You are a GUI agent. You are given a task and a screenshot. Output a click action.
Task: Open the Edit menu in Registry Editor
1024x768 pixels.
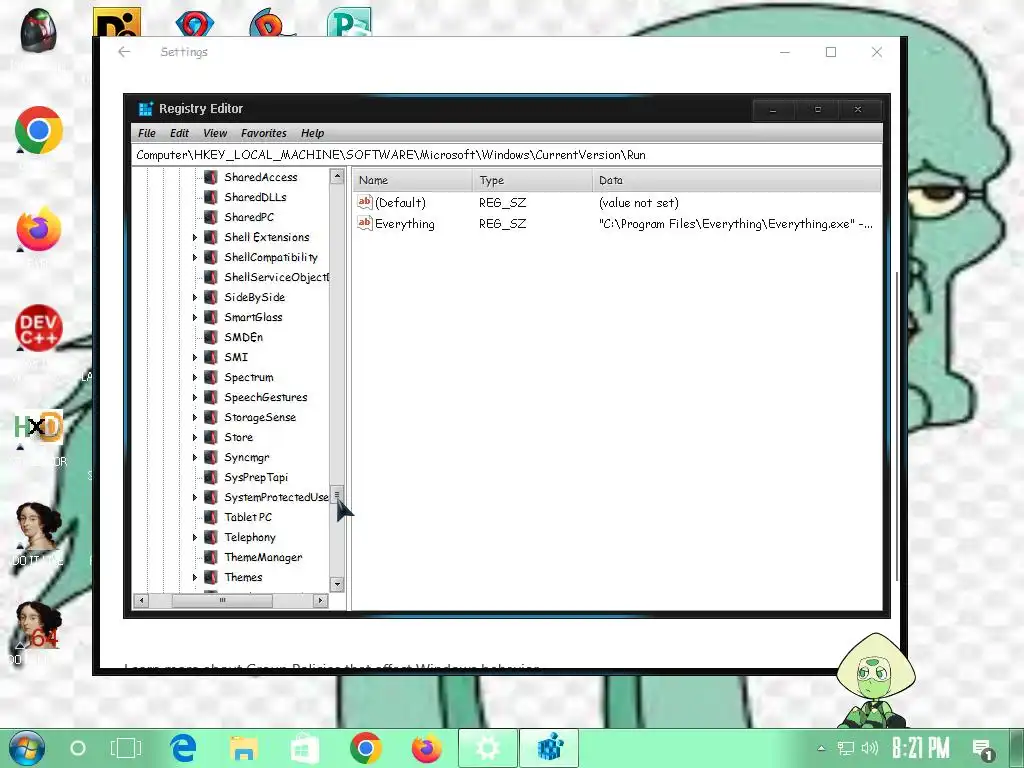179,133
